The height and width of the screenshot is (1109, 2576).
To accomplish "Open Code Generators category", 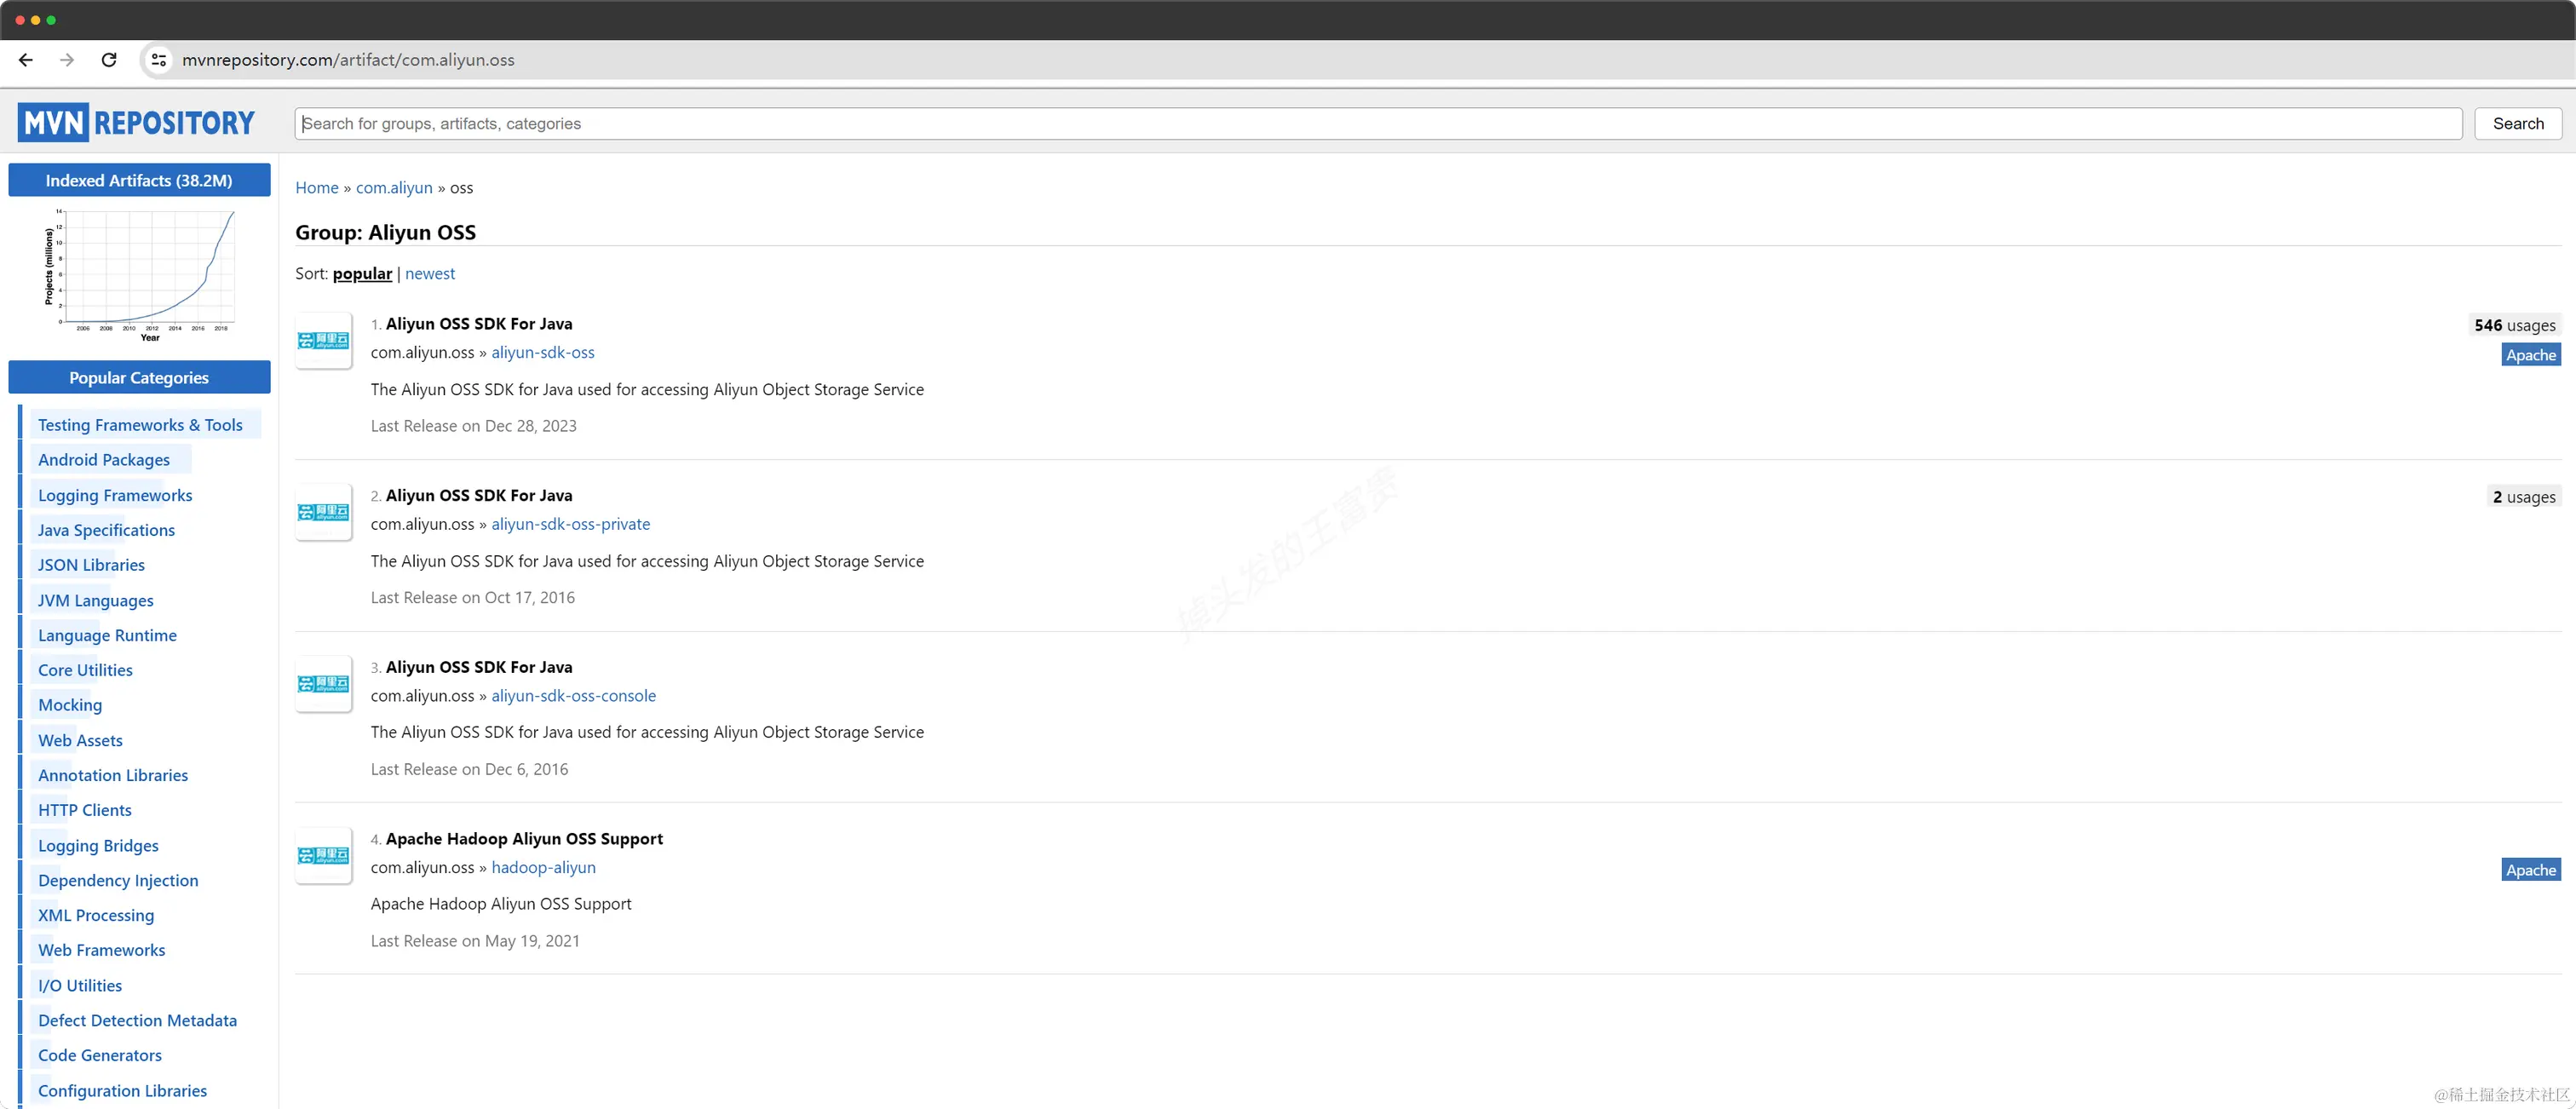I will 100,1055.
